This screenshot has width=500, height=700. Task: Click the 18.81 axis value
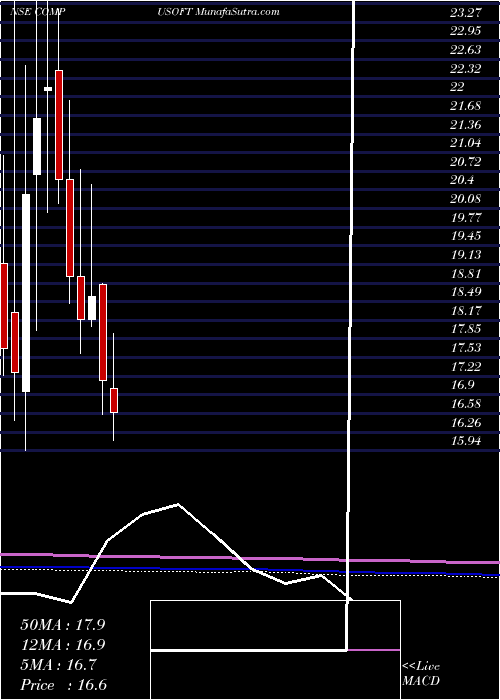coord(466,273)
